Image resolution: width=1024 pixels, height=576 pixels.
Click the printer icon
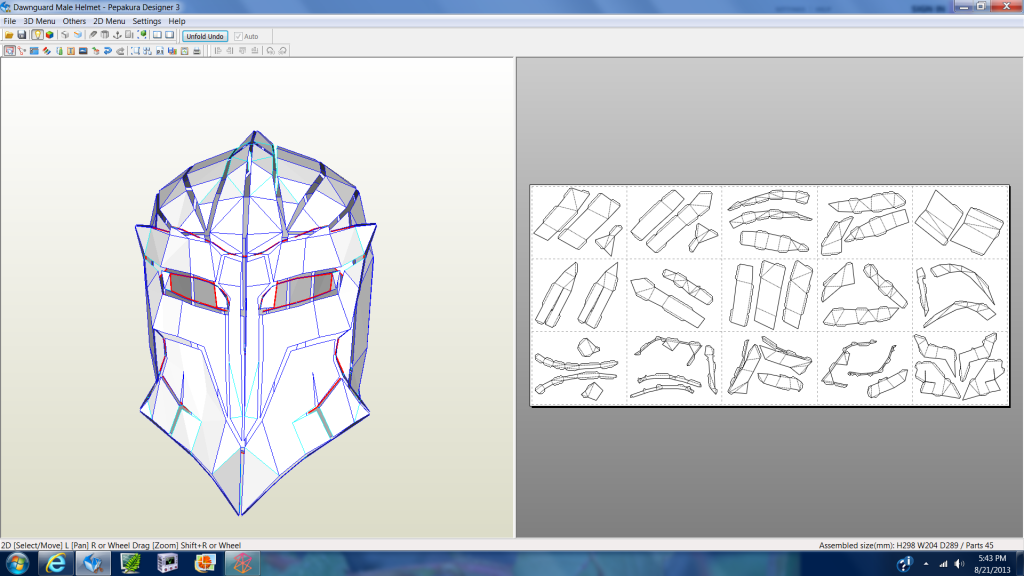[197, 51]
